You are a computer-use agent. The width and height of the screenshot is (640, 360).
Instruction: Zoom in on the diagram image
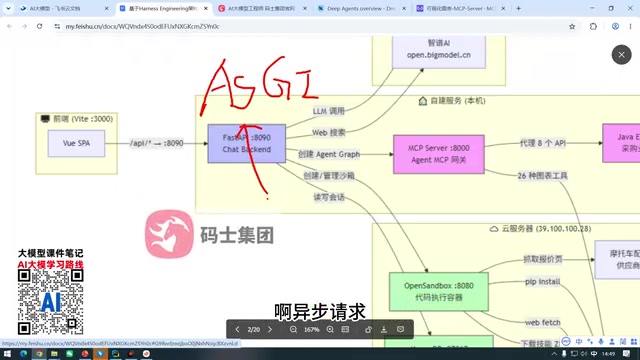pos(330,329)
